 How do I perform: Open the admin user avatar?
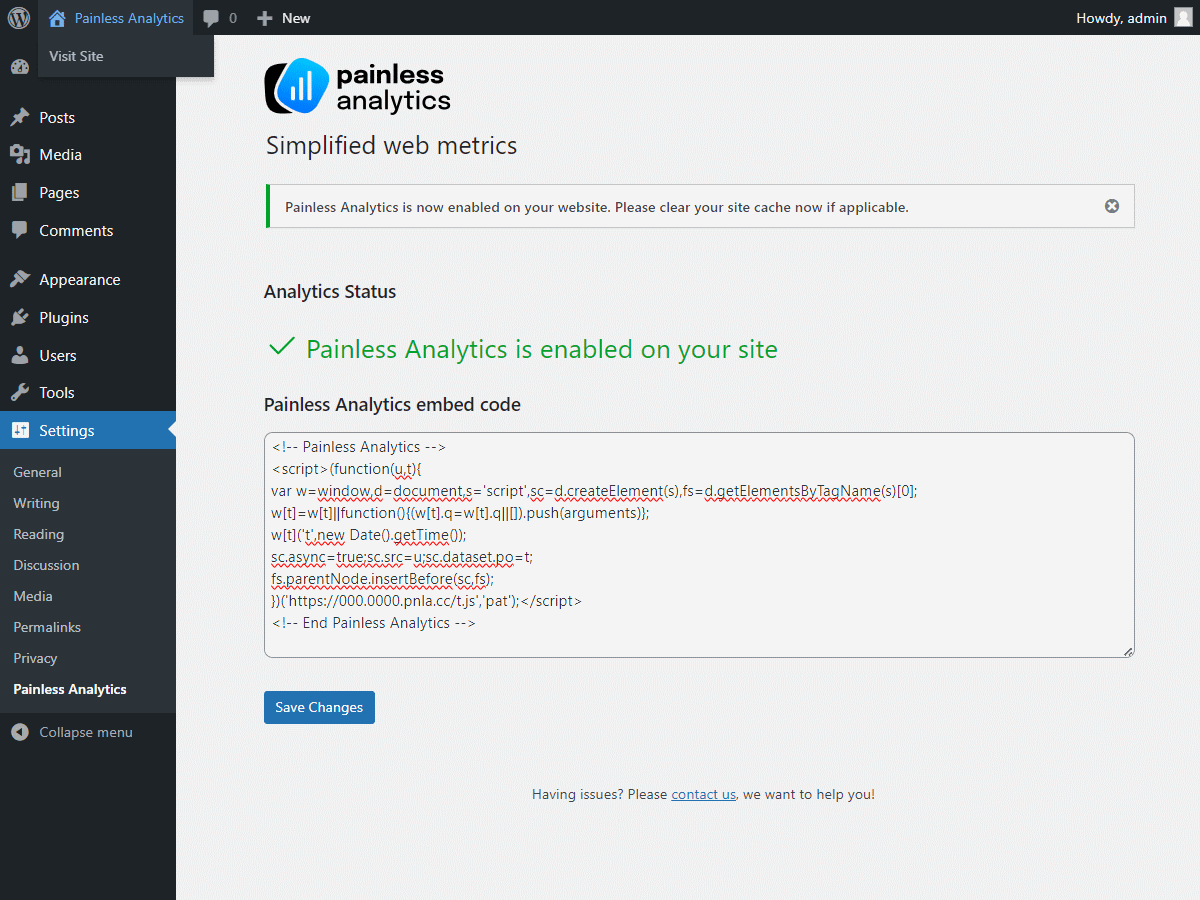click(x=1183, y=18)
